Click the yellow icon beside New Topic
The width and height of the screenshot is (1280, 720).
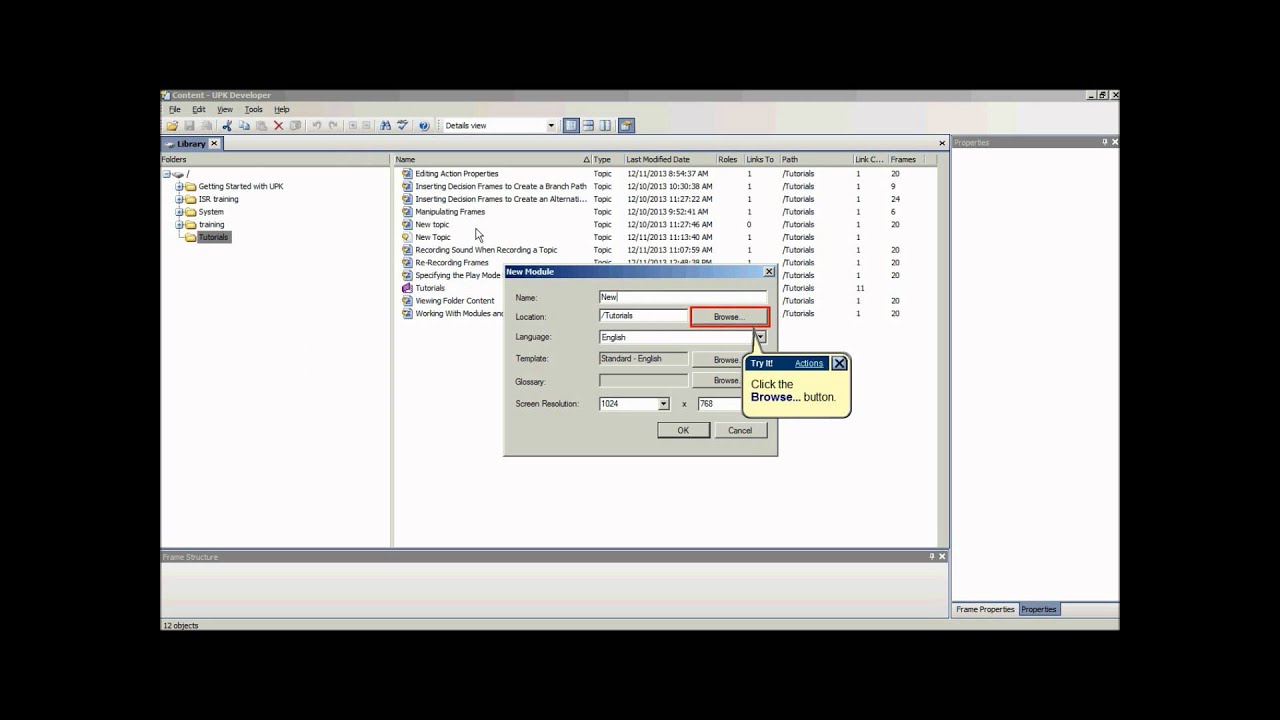coord(407,237)
